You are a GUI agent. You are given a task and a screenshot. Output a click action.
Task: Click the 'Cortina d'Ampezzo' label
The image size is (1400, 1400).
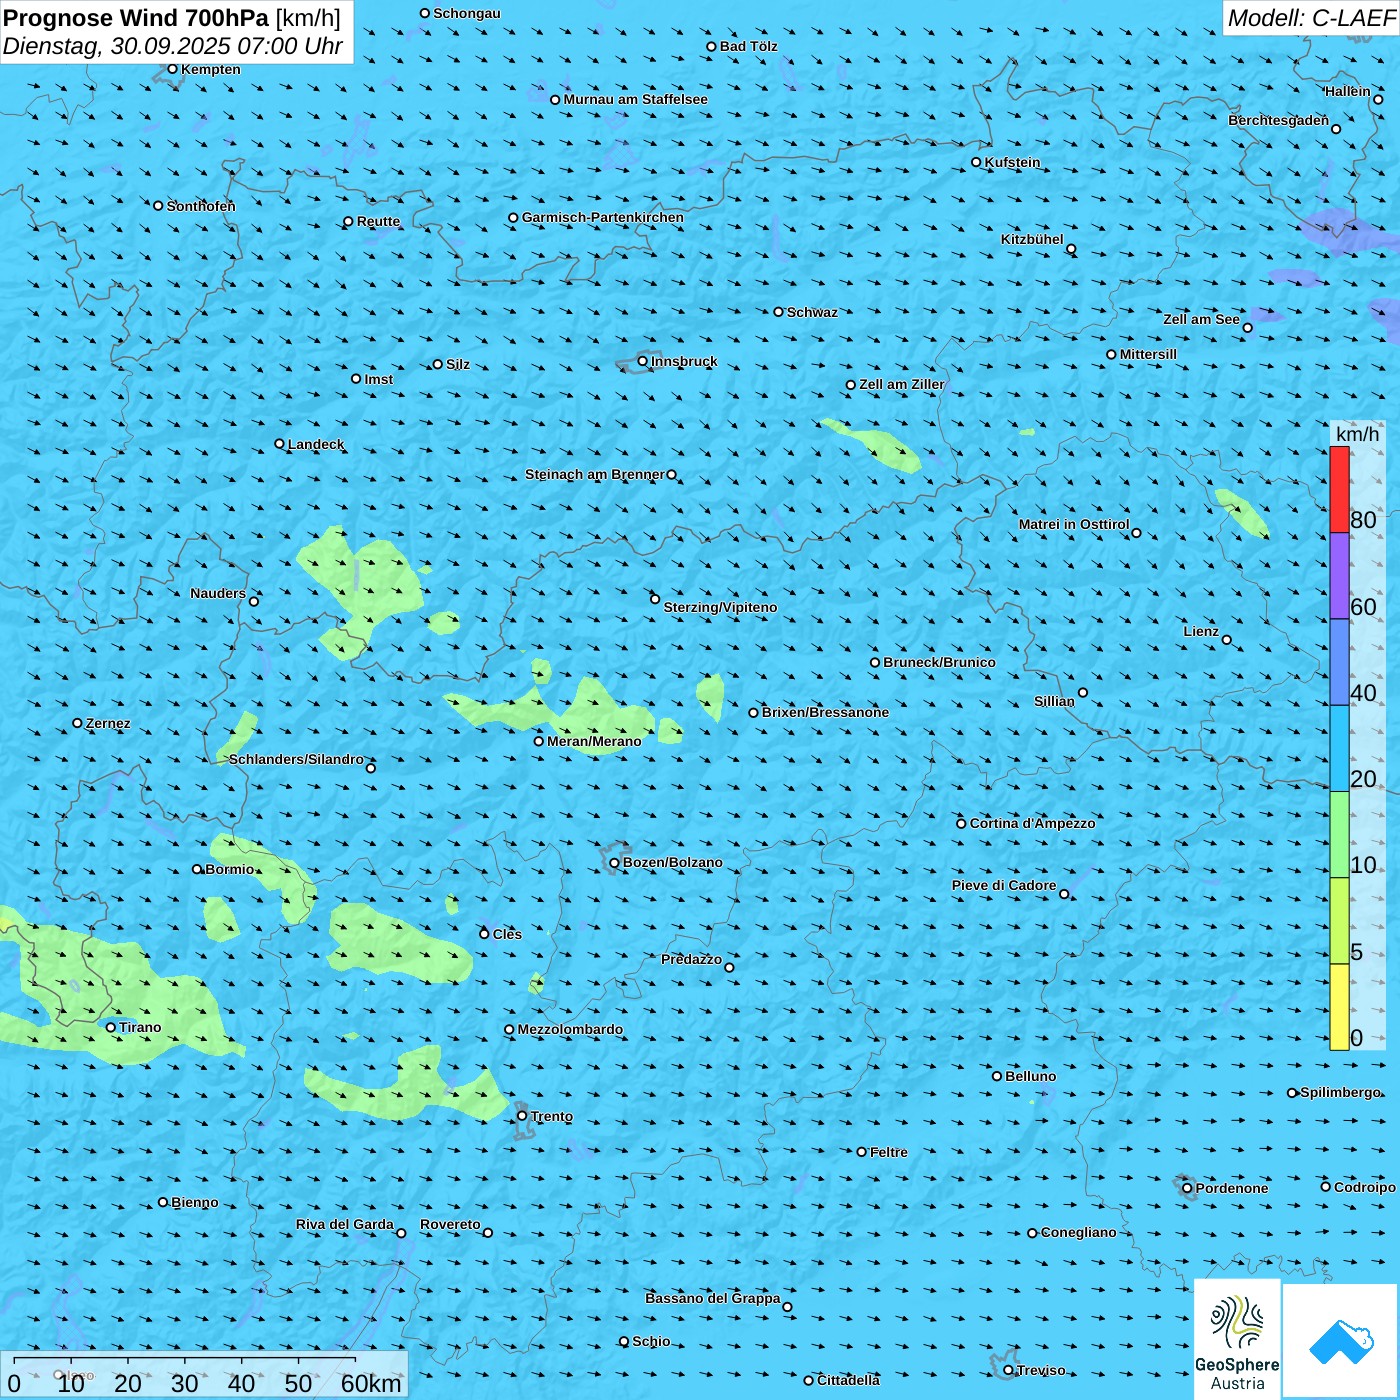tap(1032, 823)
